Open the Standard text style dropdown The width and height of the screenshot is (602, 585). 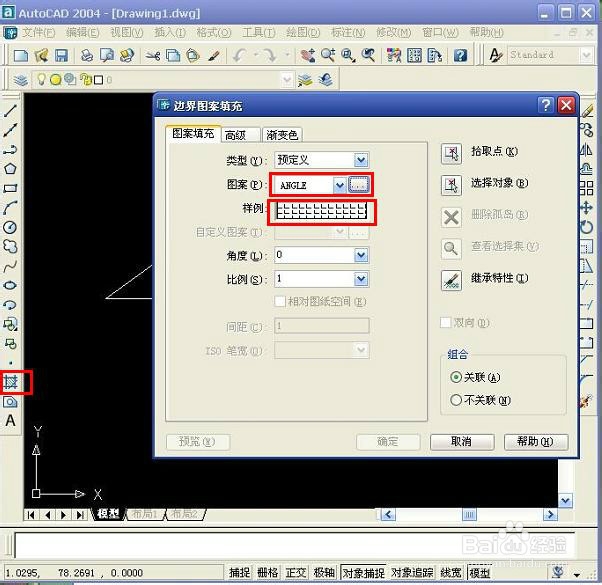586,55
